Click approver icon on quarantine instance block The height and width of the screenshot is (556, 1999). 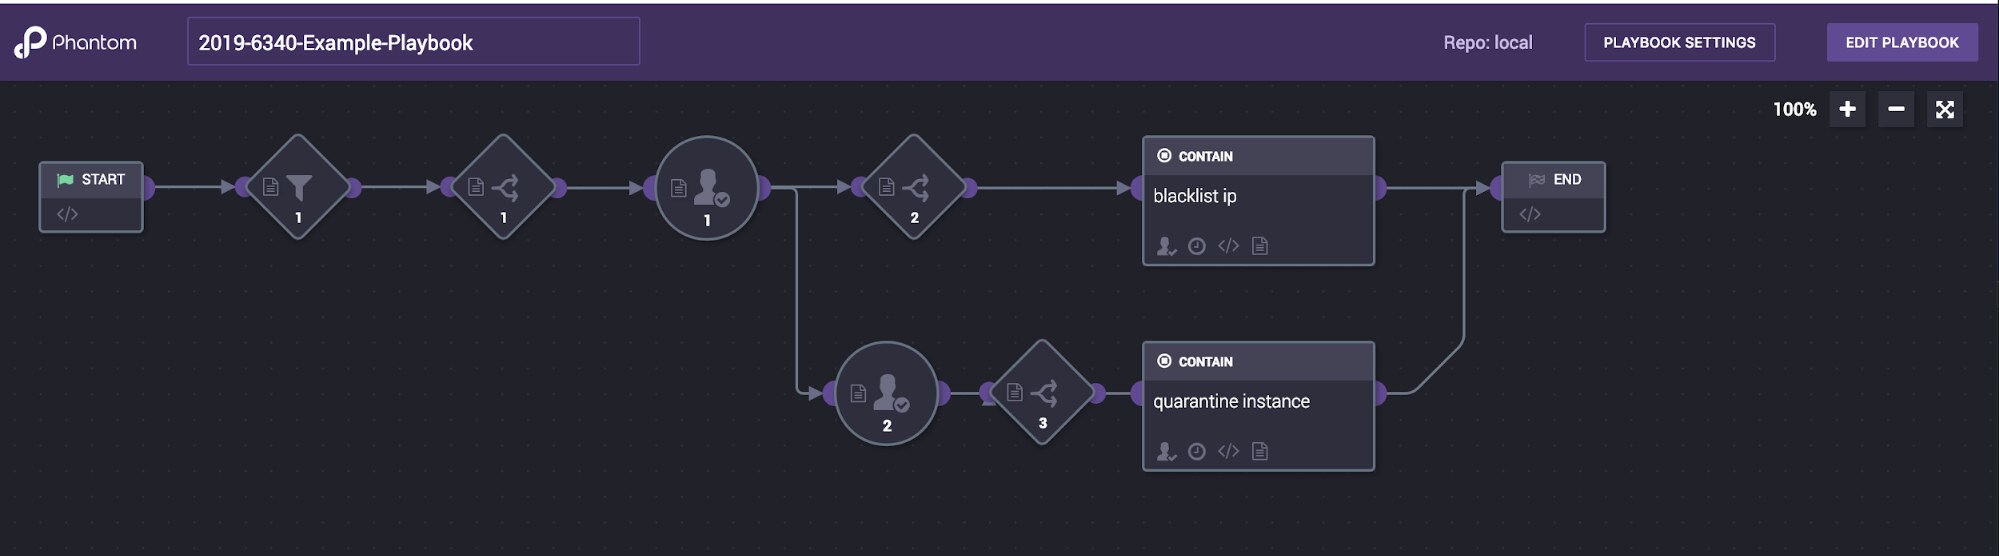point(1166,452)
